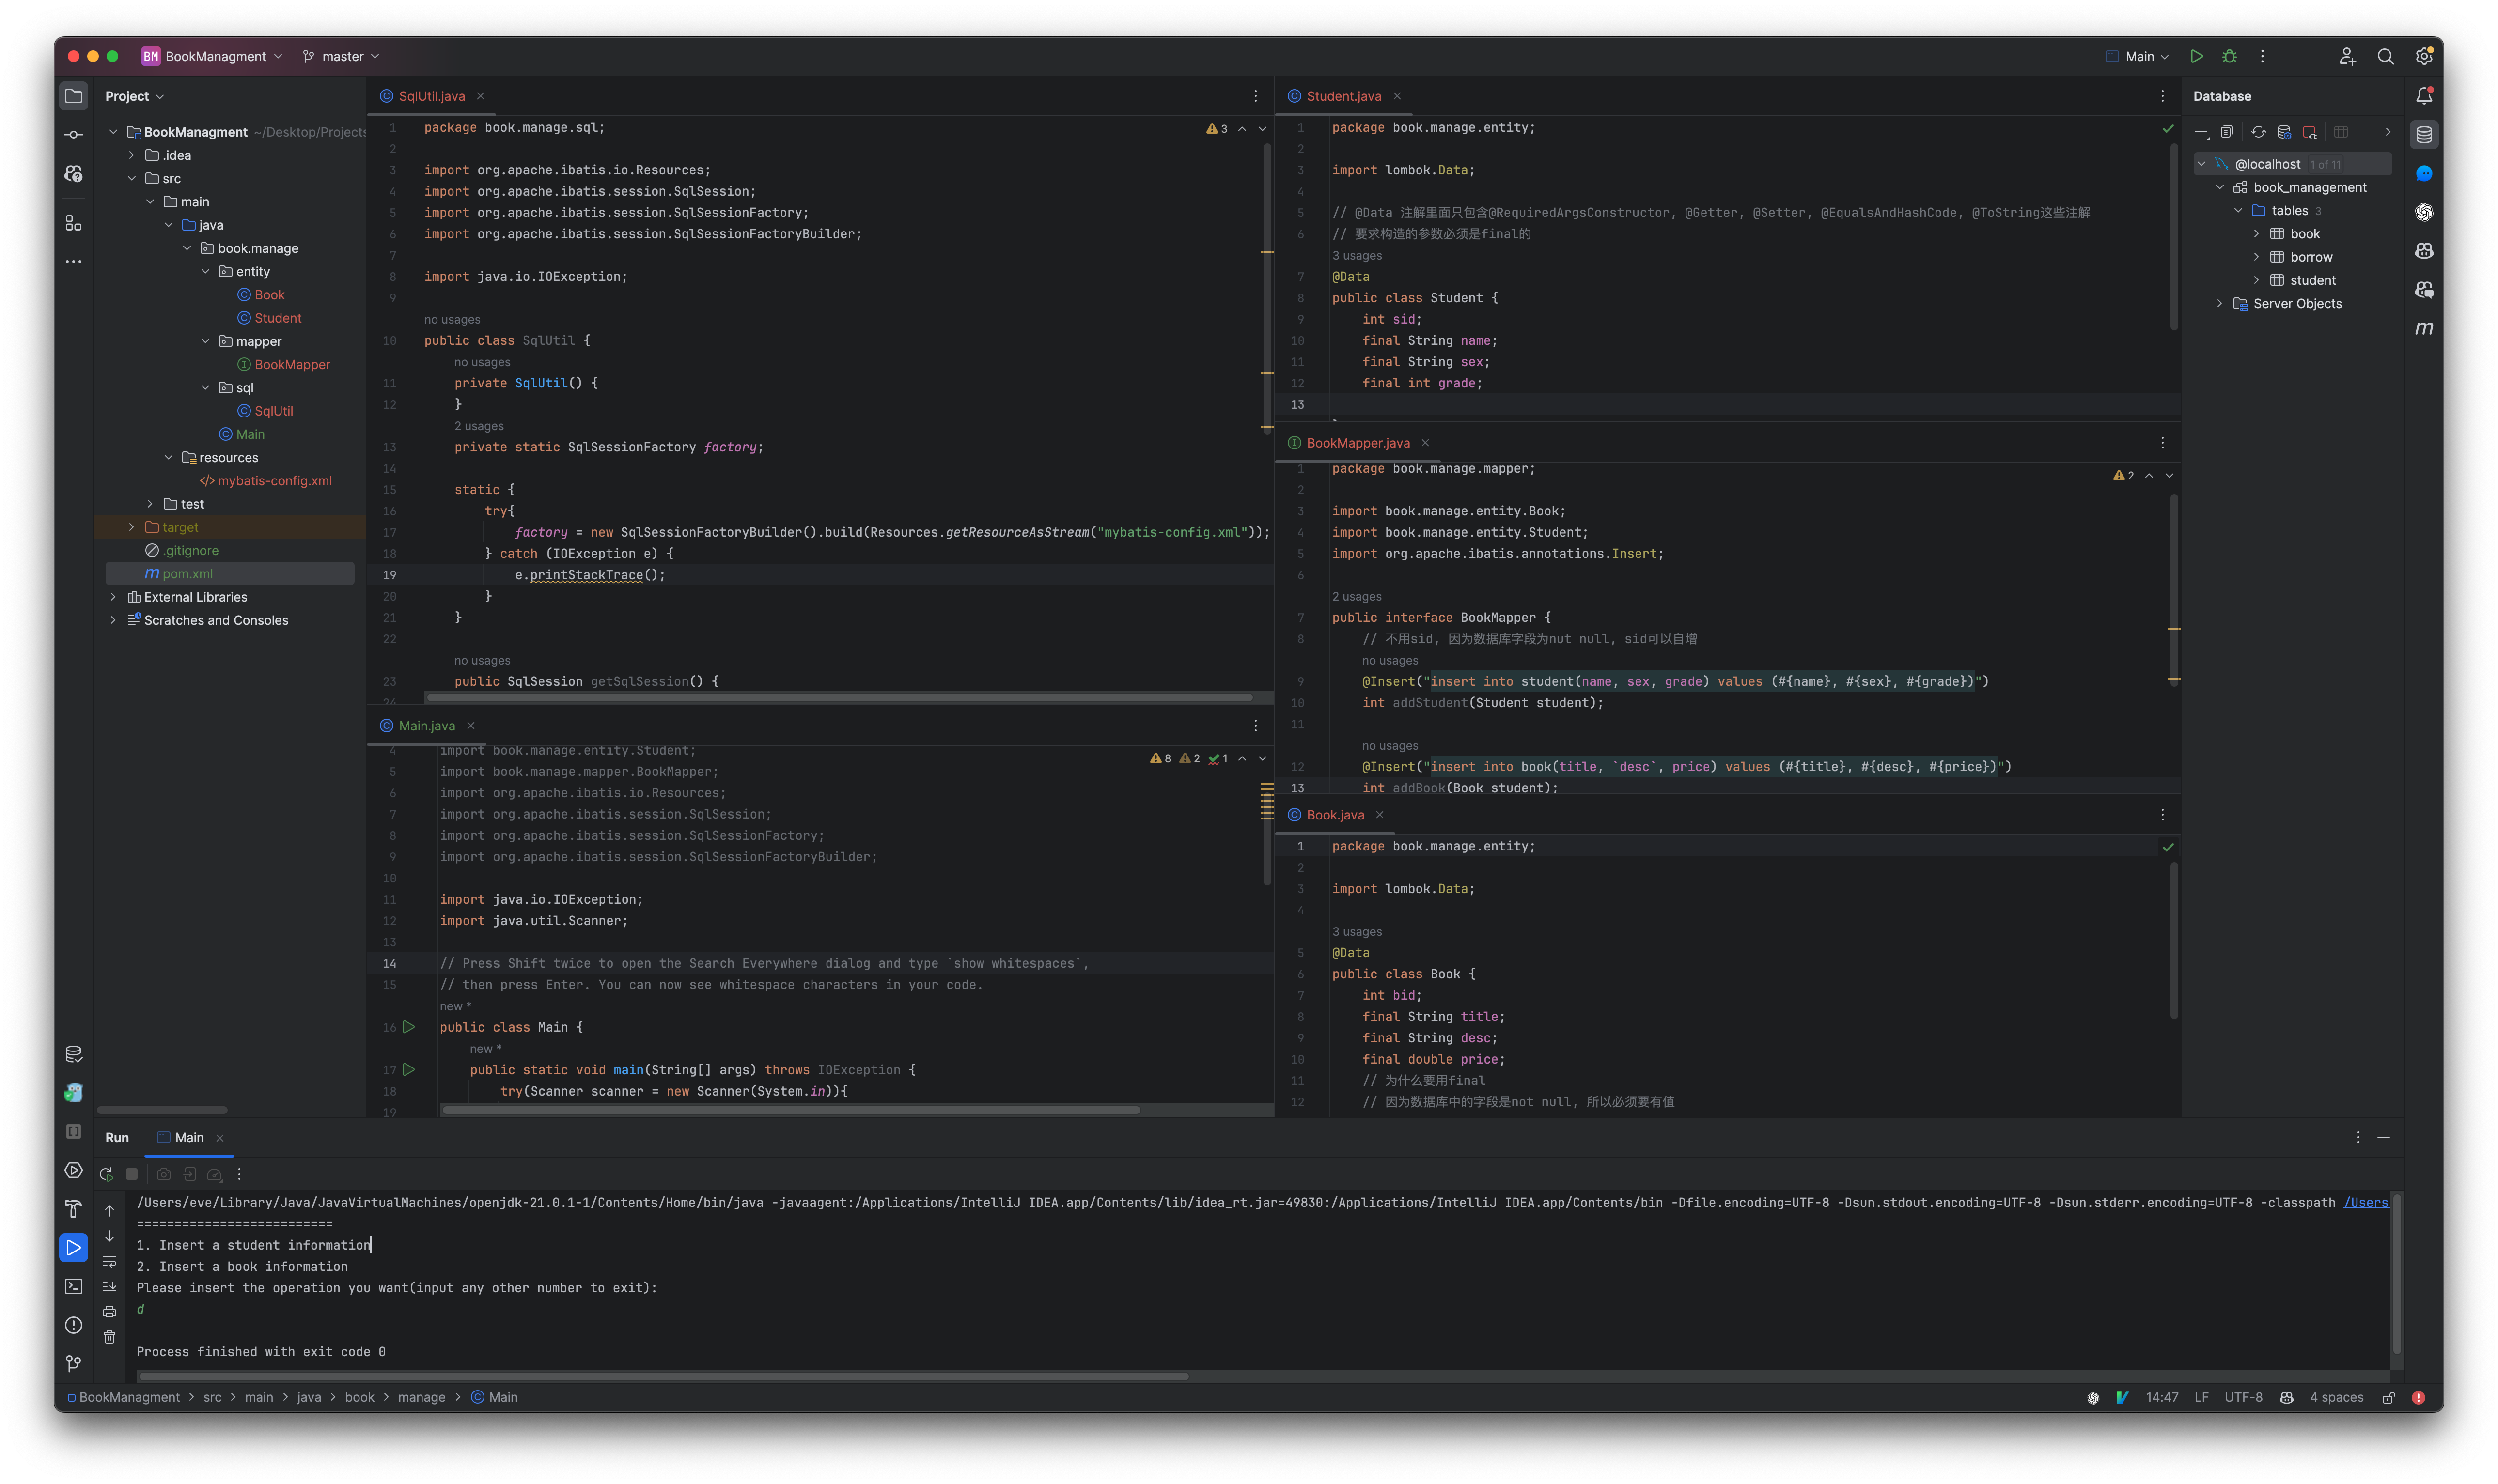Run Main with the green play icon
This screenshot has height=1484, width=2498.
[x=2198, y=56]
